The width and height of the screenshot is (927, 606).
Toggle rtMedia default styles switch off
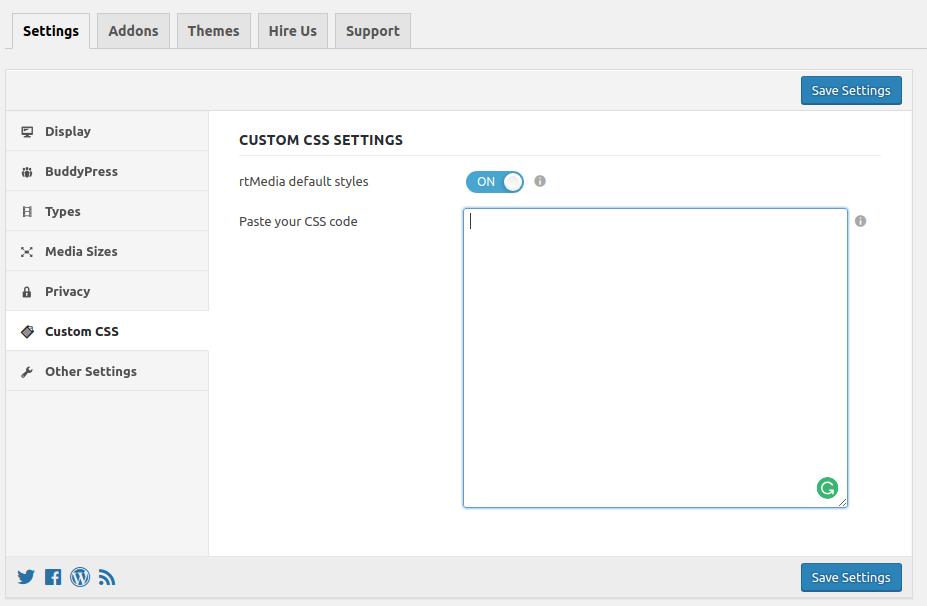494,182
